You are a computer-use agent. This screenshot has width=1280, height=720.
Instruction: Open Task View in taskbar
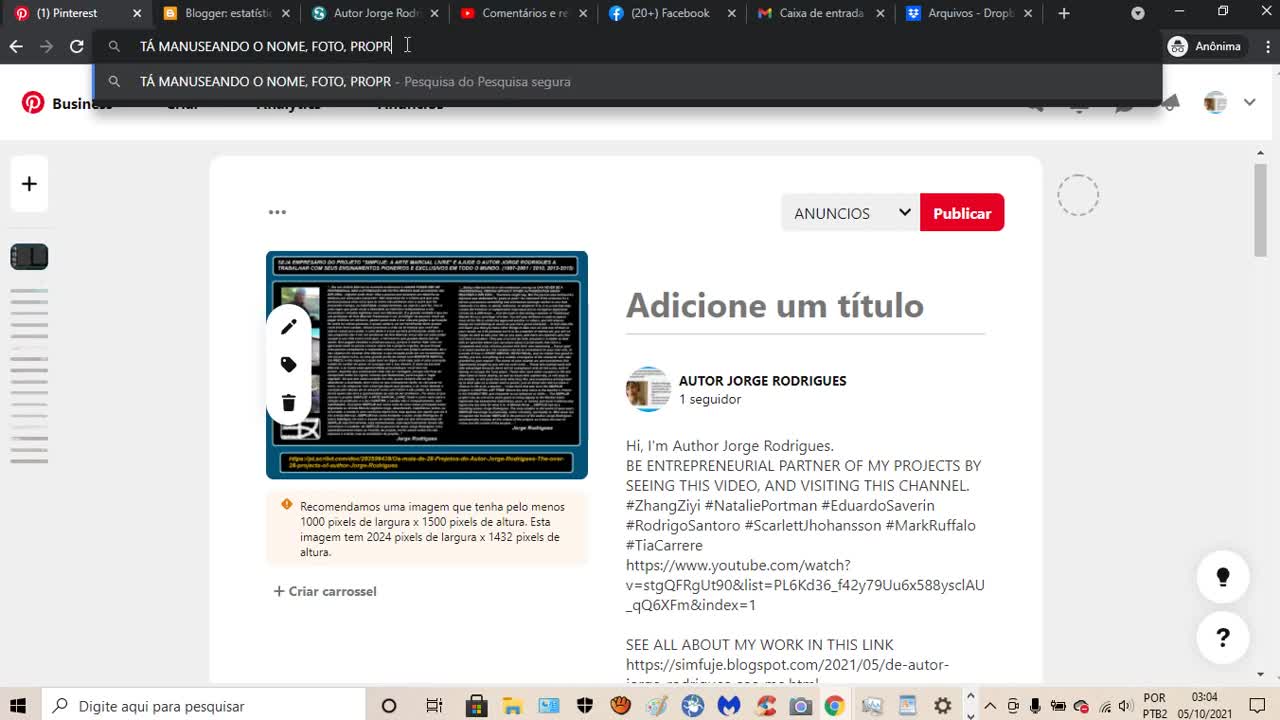[434, 706]
